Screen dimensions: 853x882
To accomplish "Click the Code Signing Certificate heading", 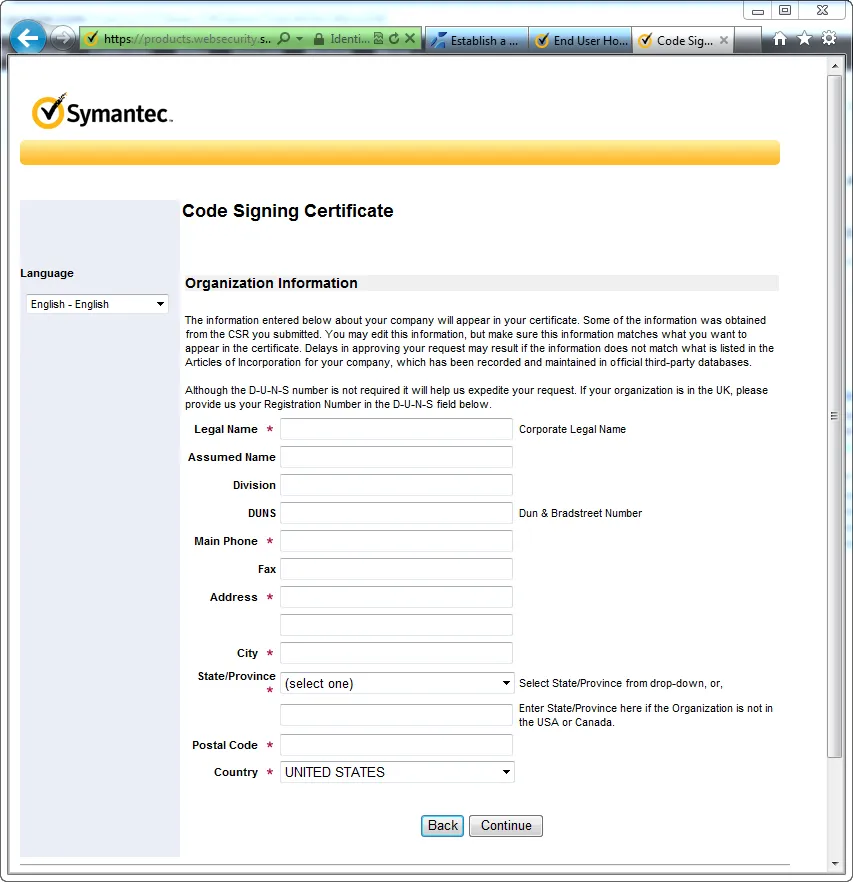I will coord(288,211).
